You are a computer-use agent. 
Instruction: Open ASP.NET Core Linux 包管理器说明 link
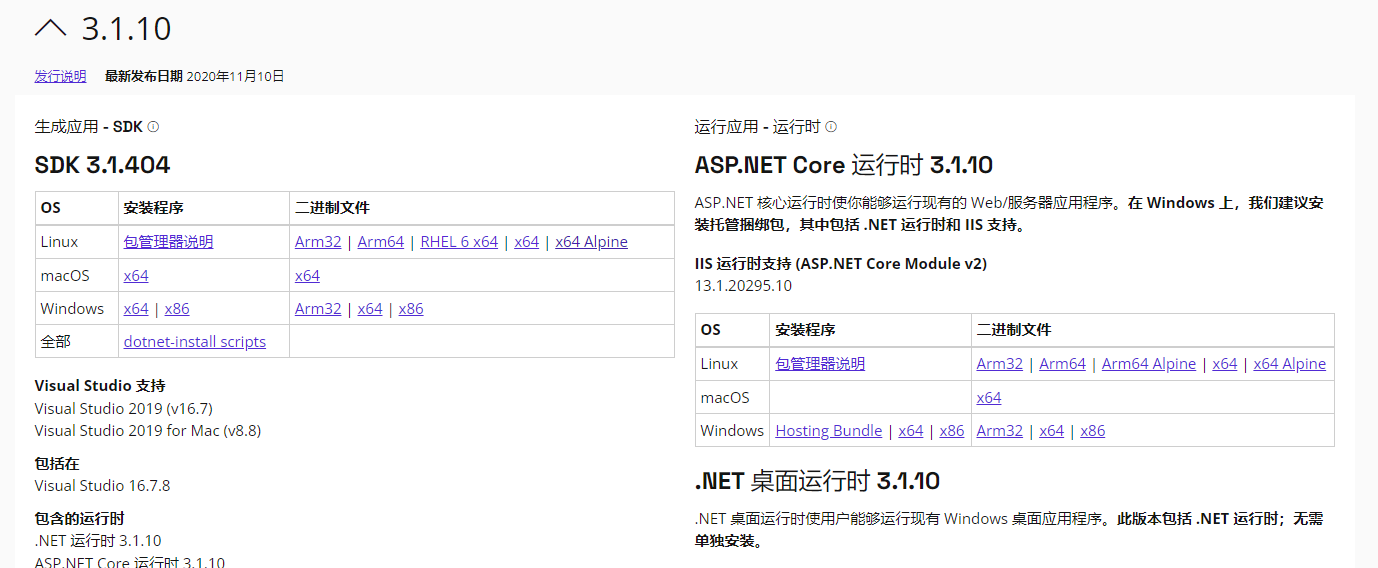(x=820, y=364)
